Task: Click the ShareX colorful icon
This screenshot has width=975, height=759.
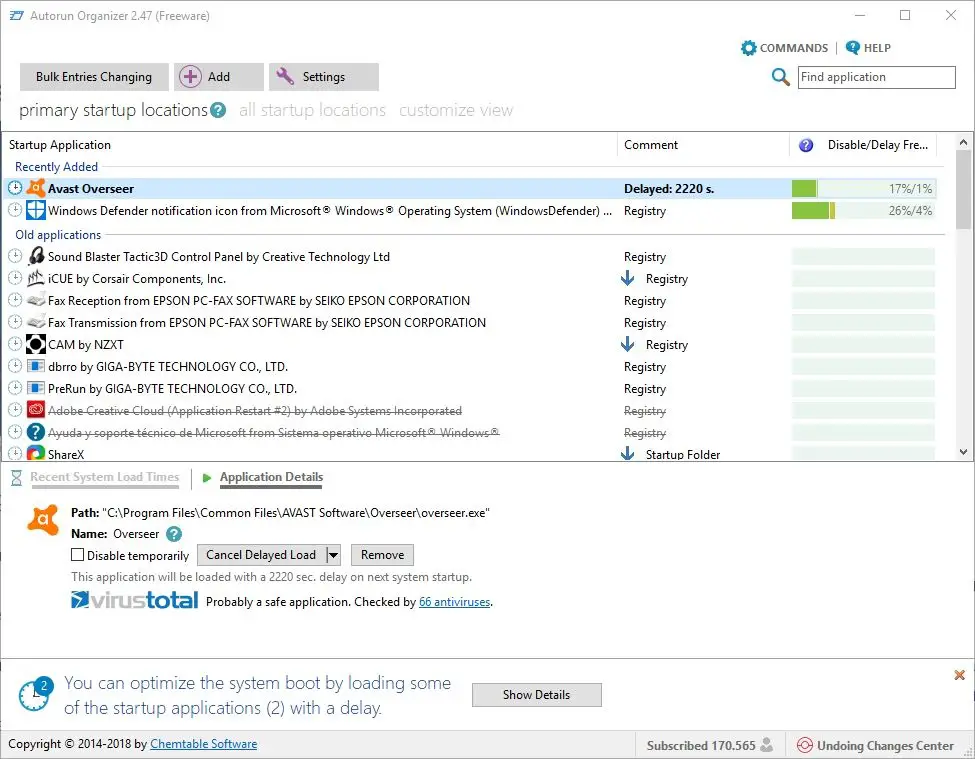Action: point(36,453)
